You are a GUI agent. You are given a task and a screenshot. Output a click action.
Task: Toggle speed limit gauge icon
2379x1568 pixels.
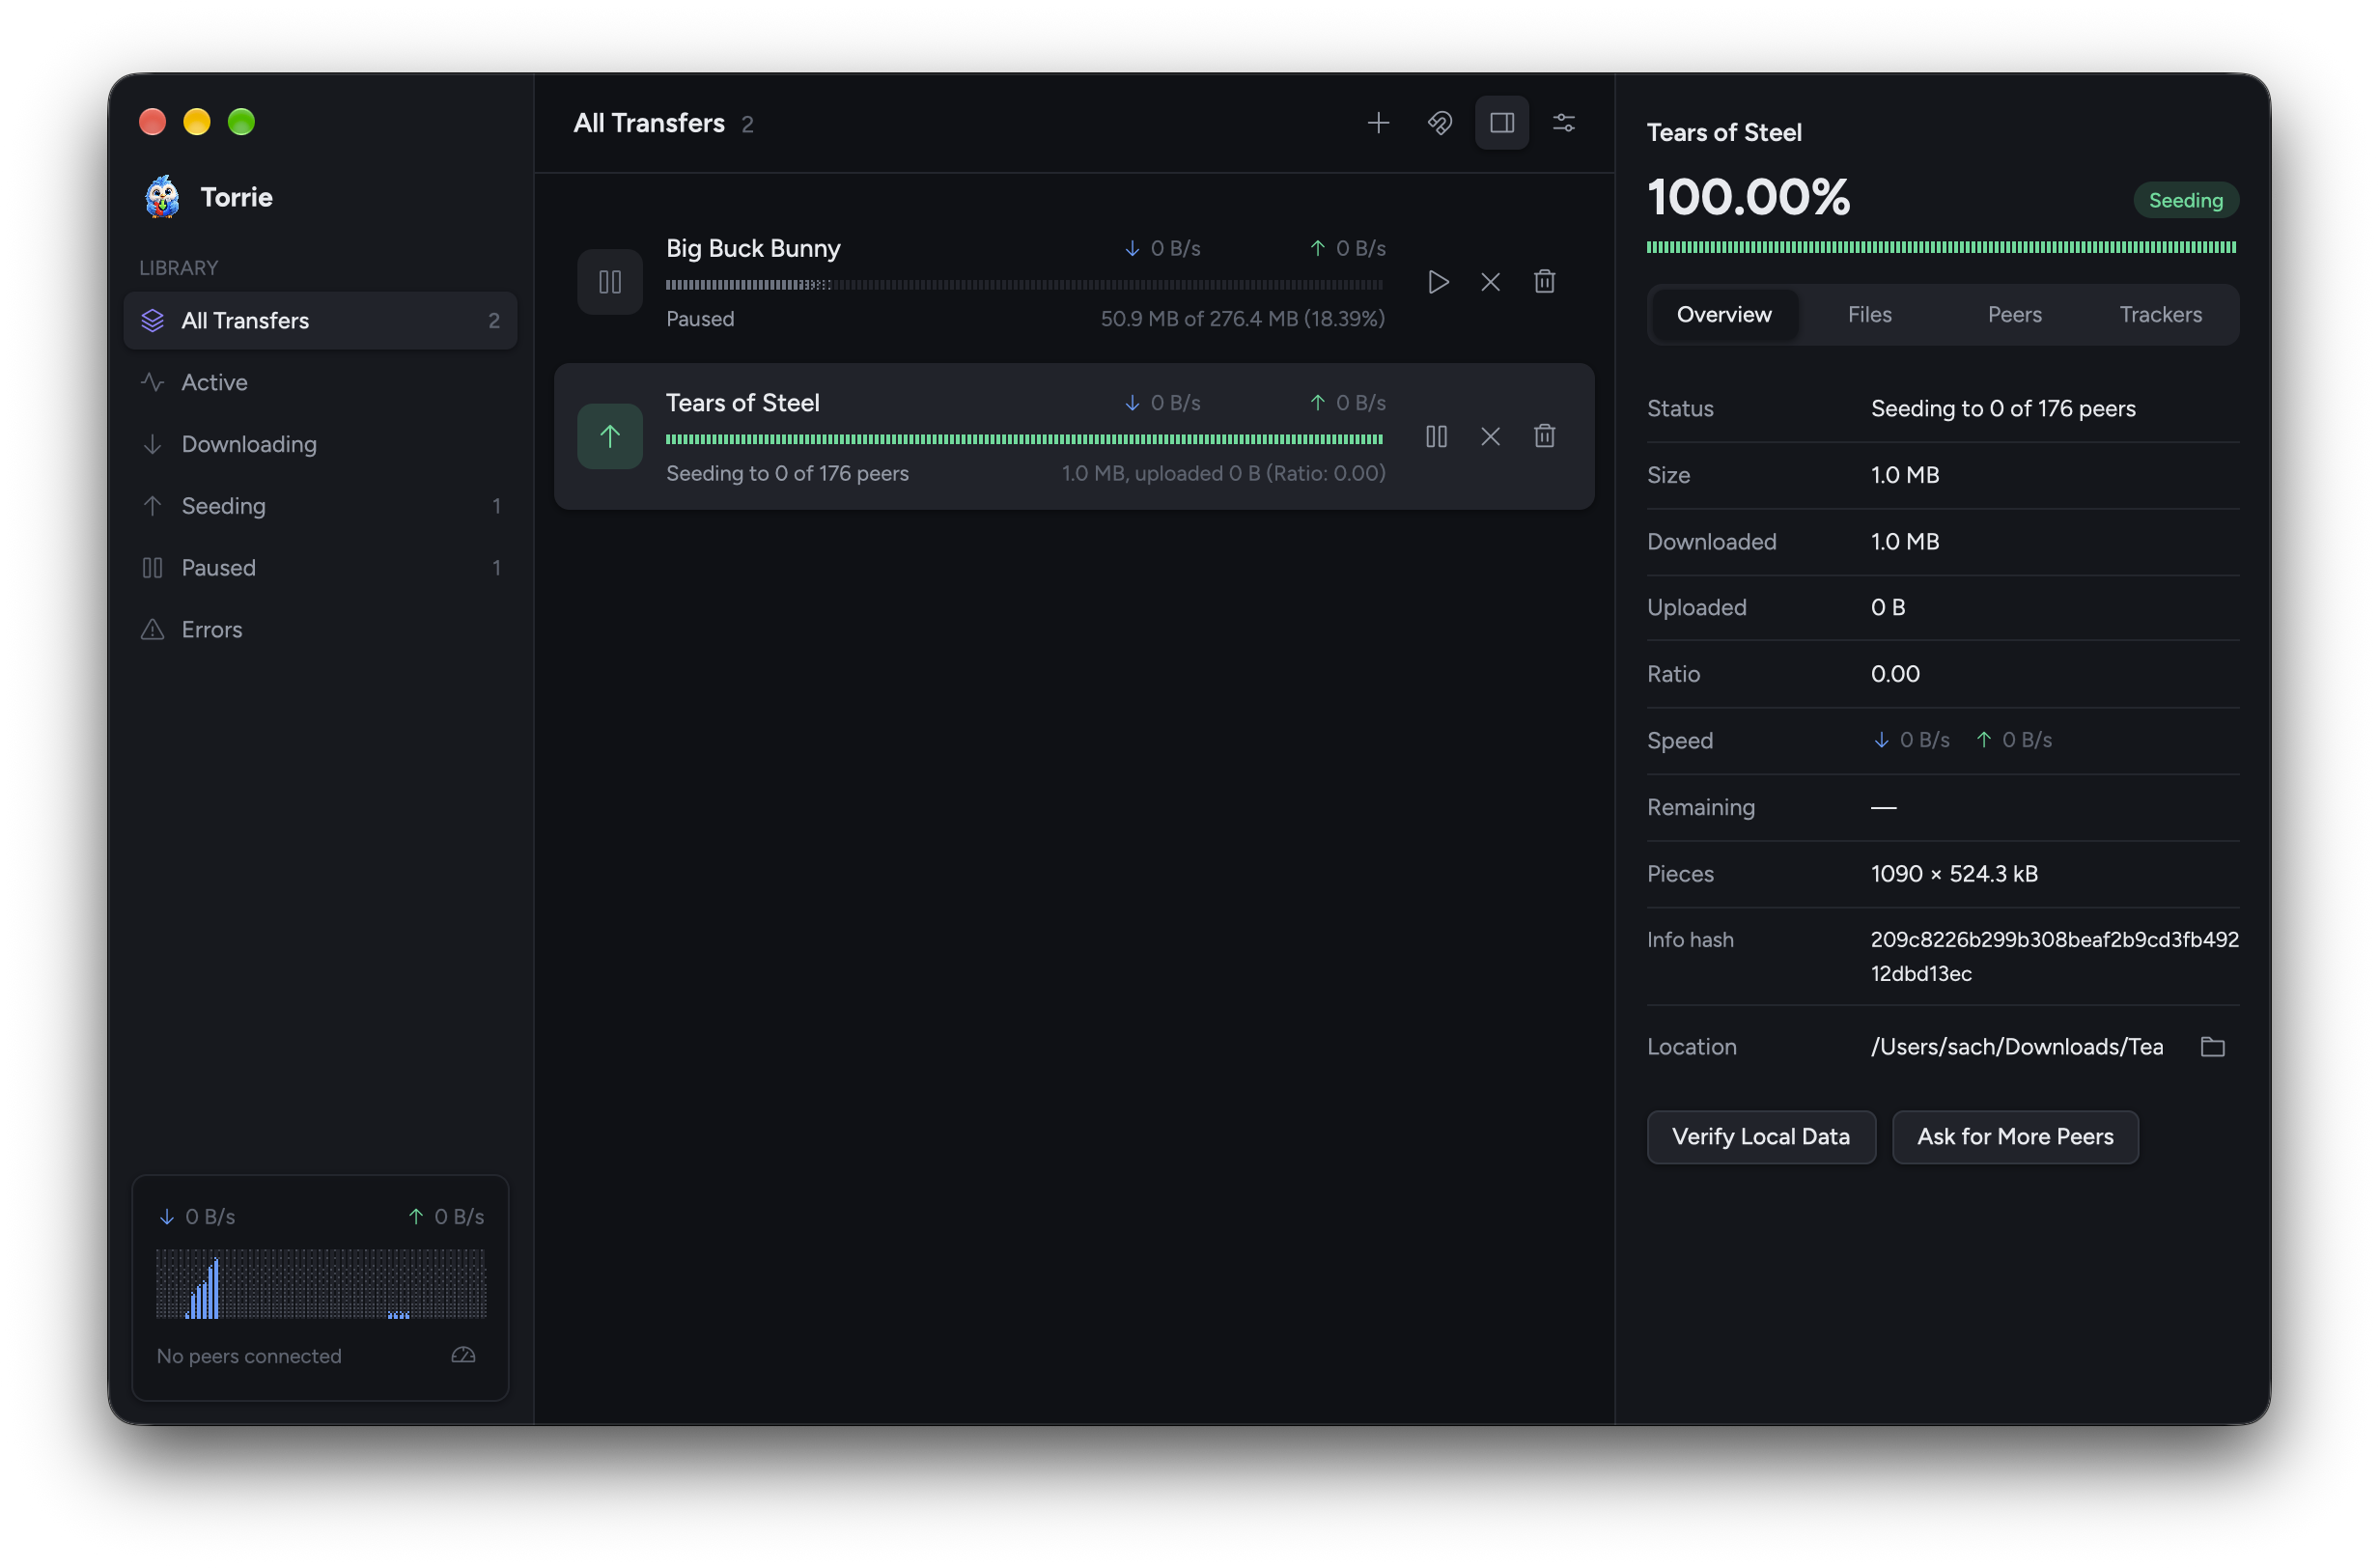(x=463, y=1355)
